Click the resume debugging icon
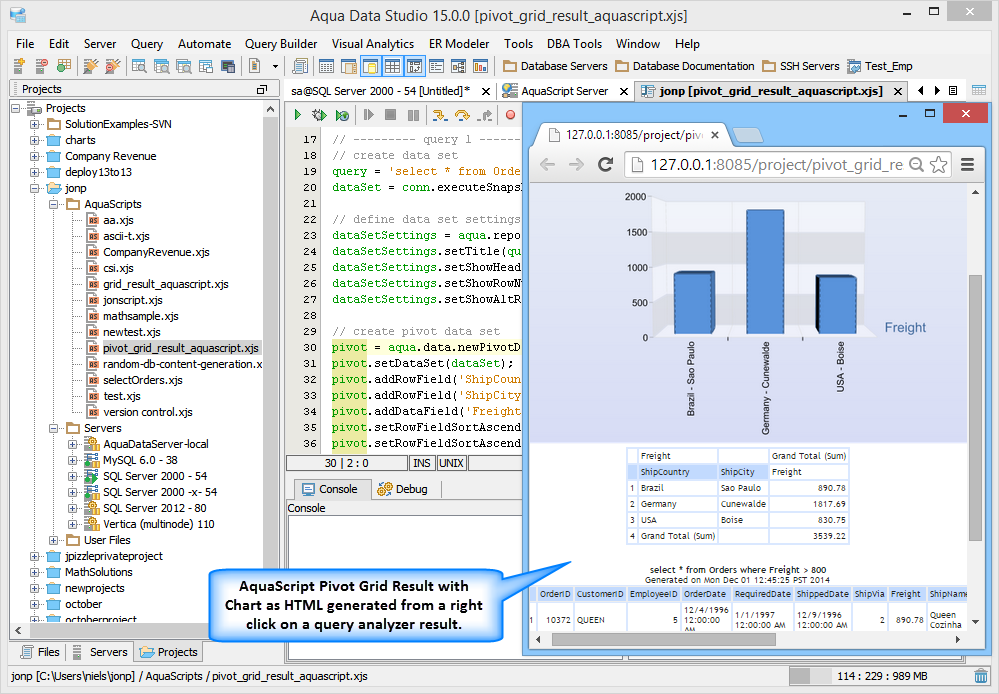The image size is (999, 694). pos(368,115)
